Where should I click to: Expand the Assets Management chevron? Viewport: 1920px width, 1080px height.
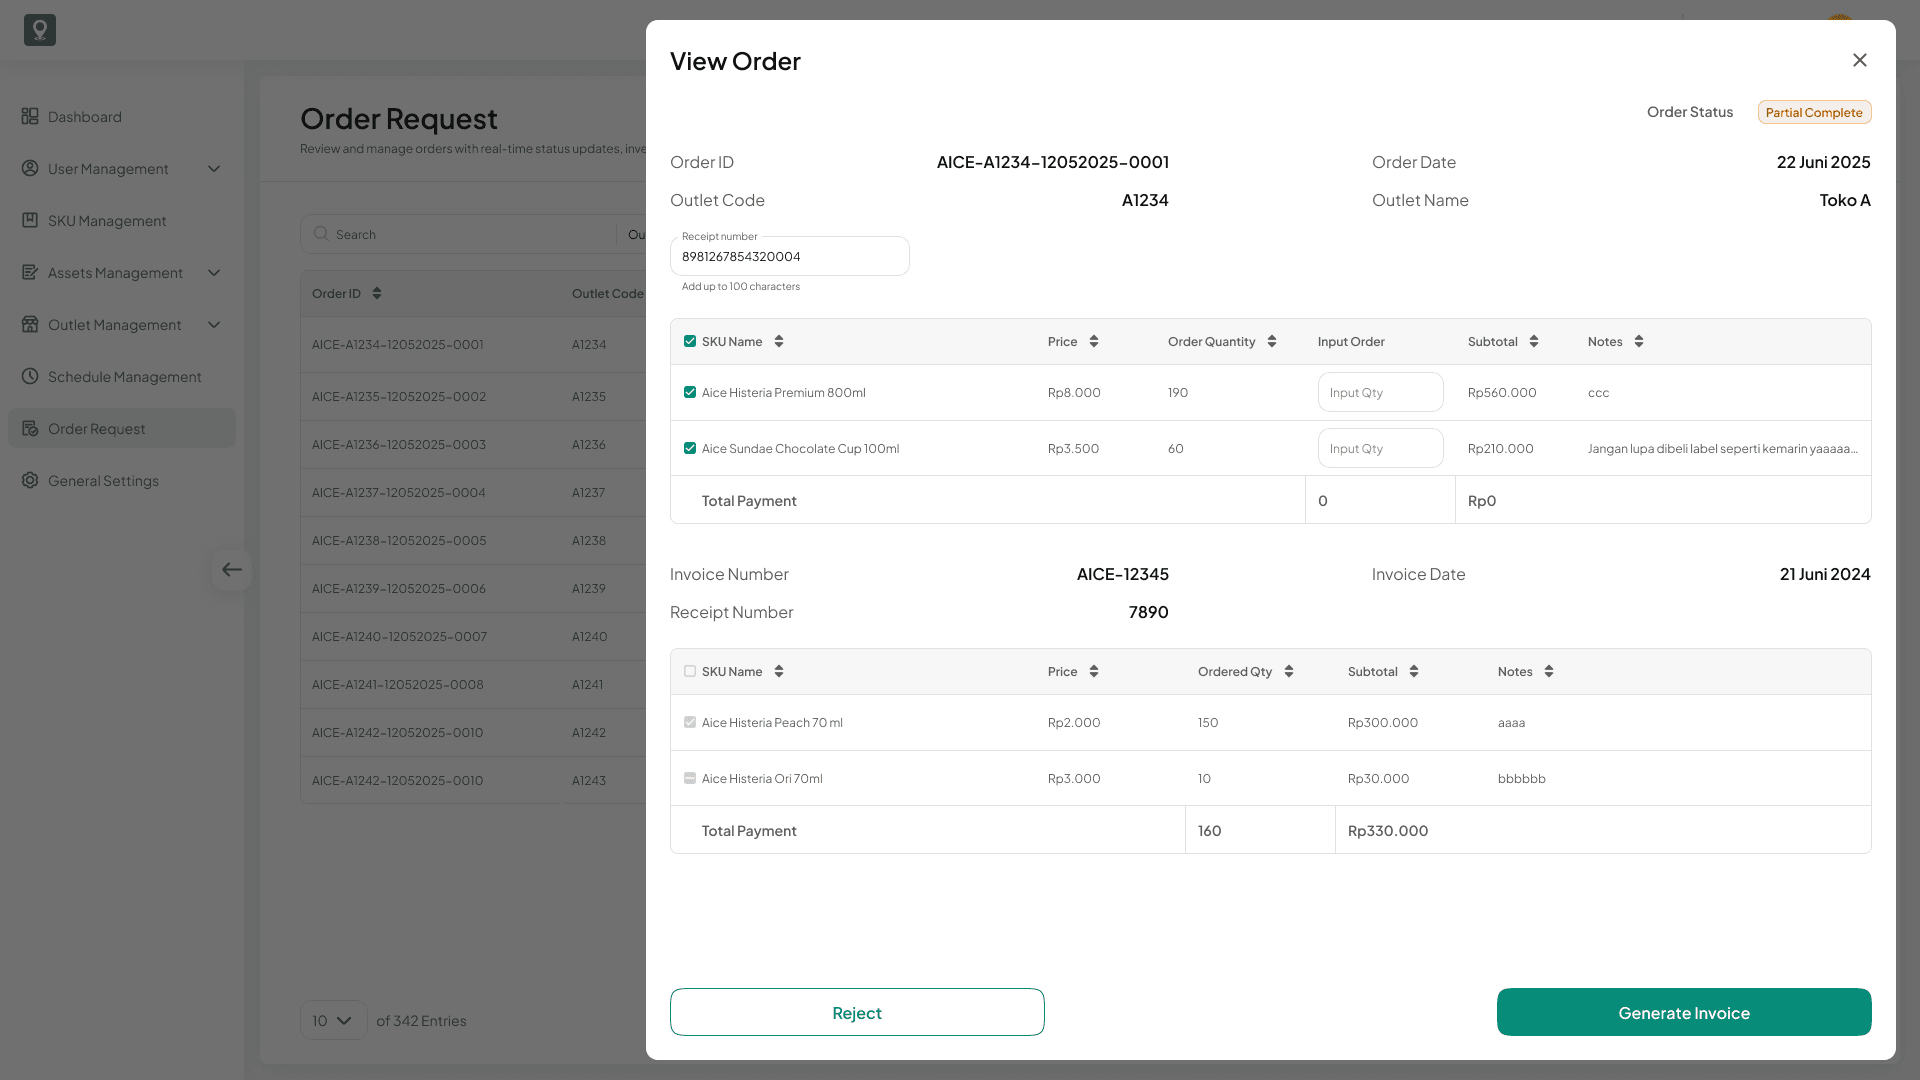pyautogui.click(x=214, y=272)
